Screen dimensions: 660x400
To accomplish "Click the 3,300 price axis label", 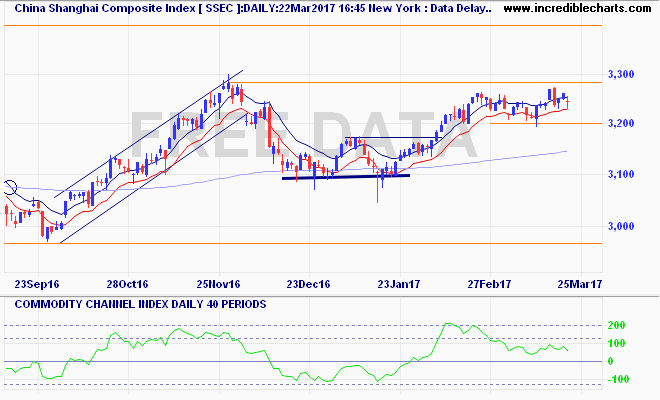I will [x=621, y=75].
